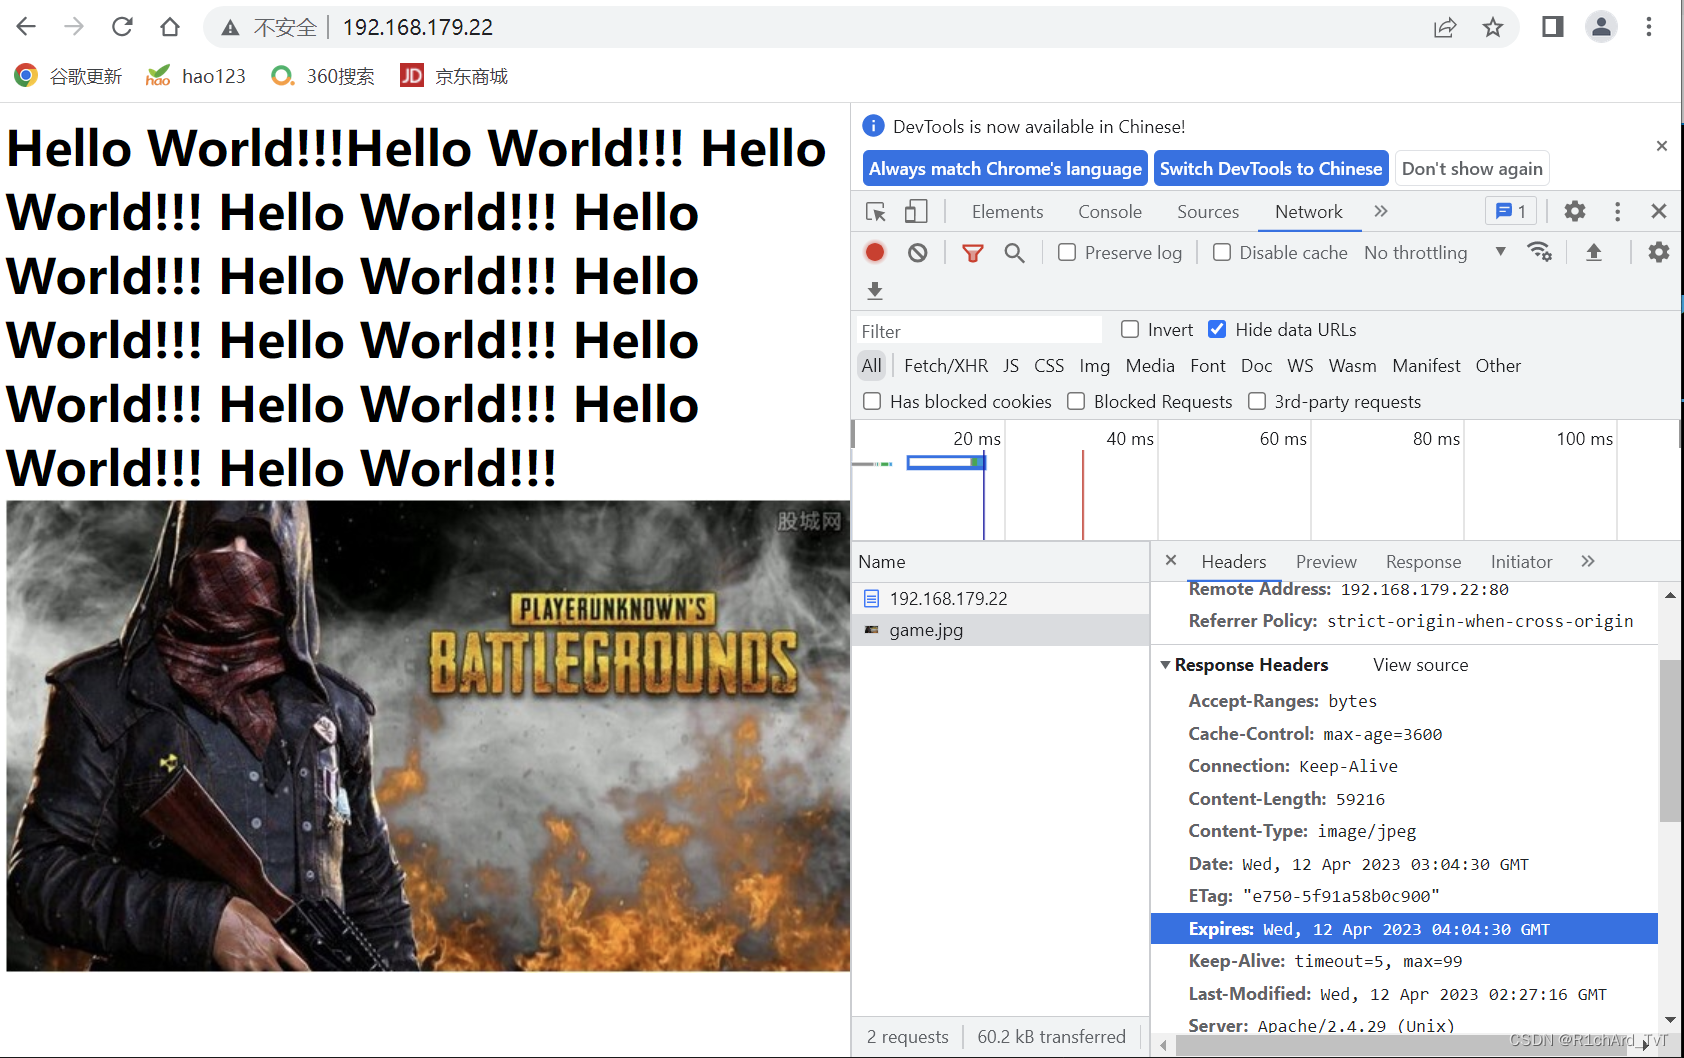
Task: Select the game.jpg request row
Action: (1000, 630)
